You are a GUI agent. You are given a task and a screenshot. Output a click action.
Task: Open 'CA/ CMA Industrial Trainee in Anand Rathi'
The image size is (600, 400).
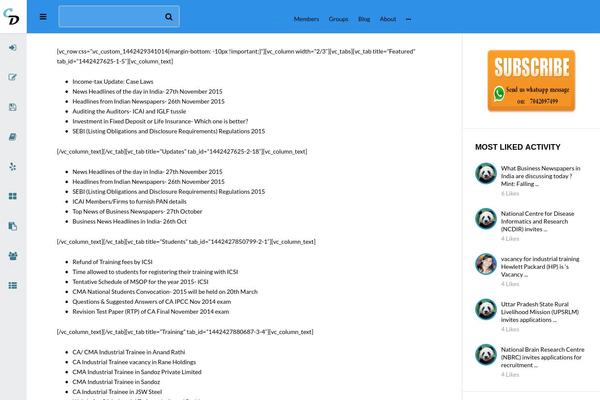129,352
